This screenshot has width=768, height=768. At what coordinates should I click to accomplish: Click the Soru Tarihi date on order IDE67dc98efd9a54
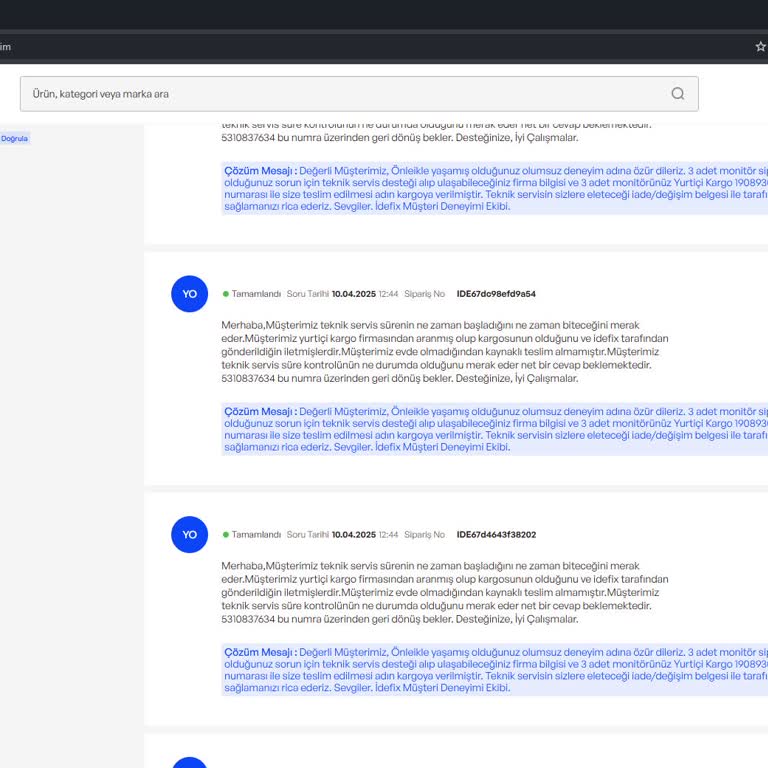pyautogui.click(x=353, y=294)
